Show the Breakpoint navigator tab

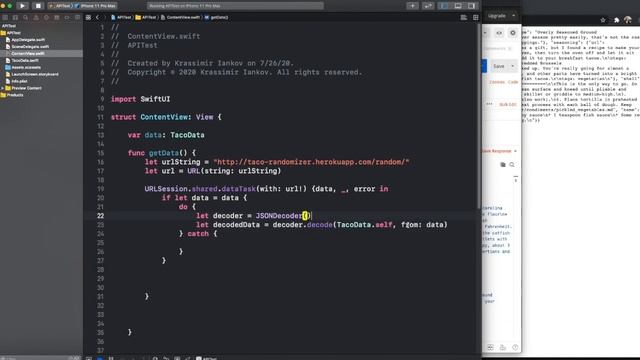[67, 18]
